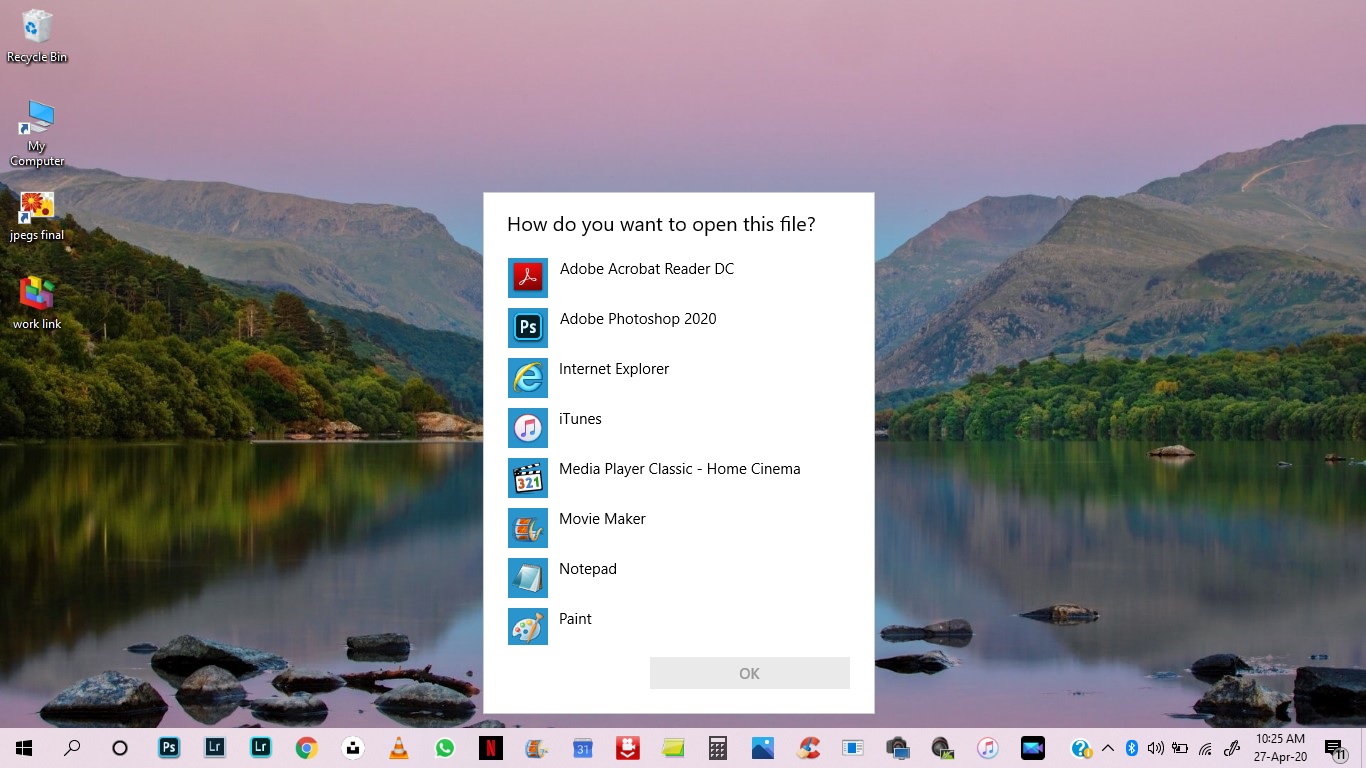Select Movie Maker in the app list
The width and height of the screenshot is (1366, 768).
pos(679,528)
